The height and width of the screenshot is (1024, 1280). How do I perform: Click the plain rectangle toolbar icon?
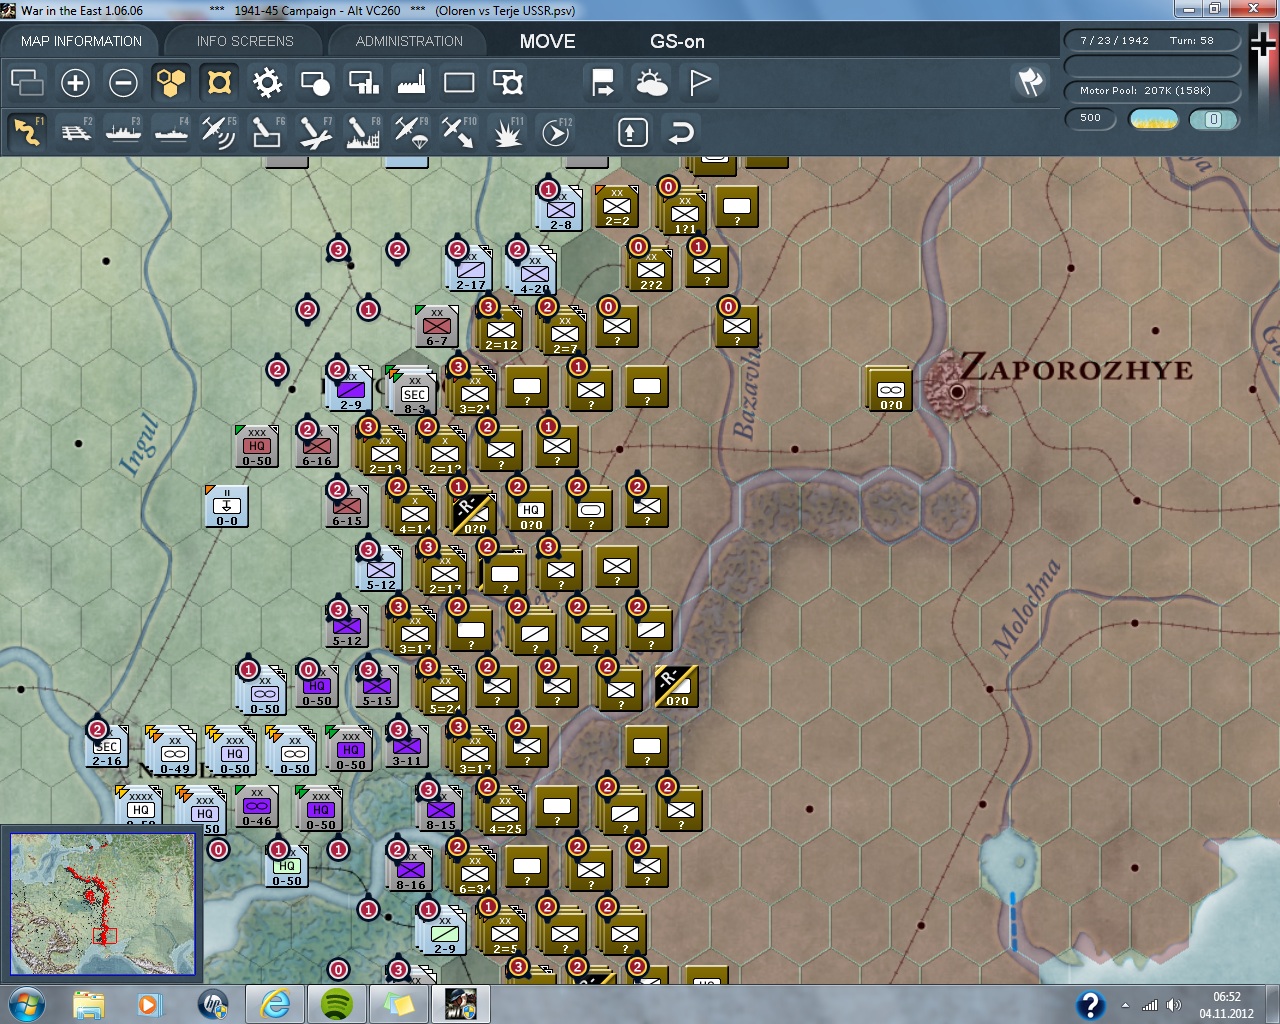tap(459, 82)
